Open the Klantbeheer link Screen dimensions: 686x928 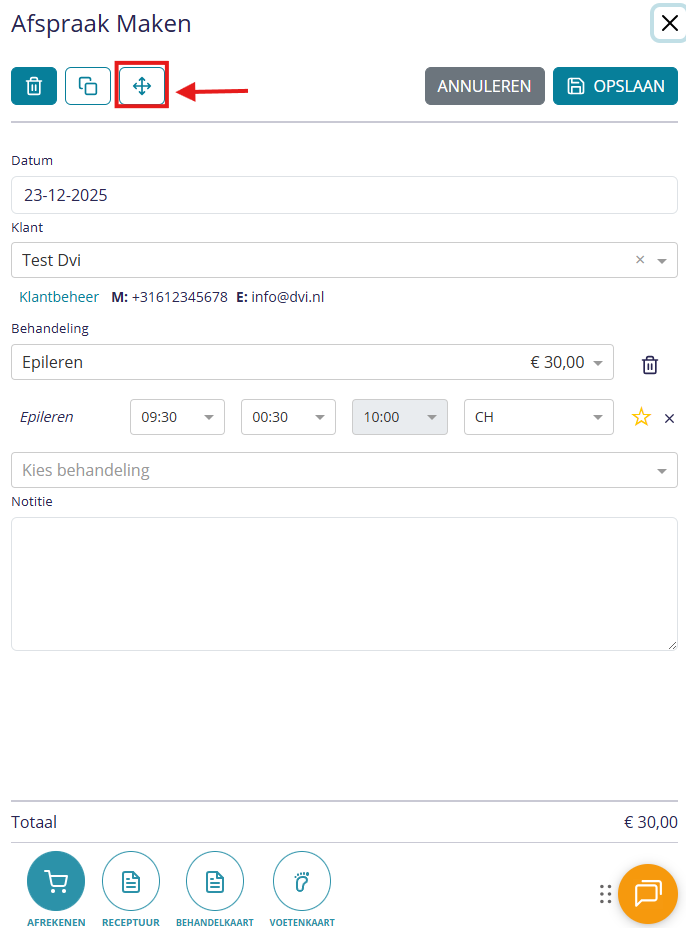click(x=59, y=297)
